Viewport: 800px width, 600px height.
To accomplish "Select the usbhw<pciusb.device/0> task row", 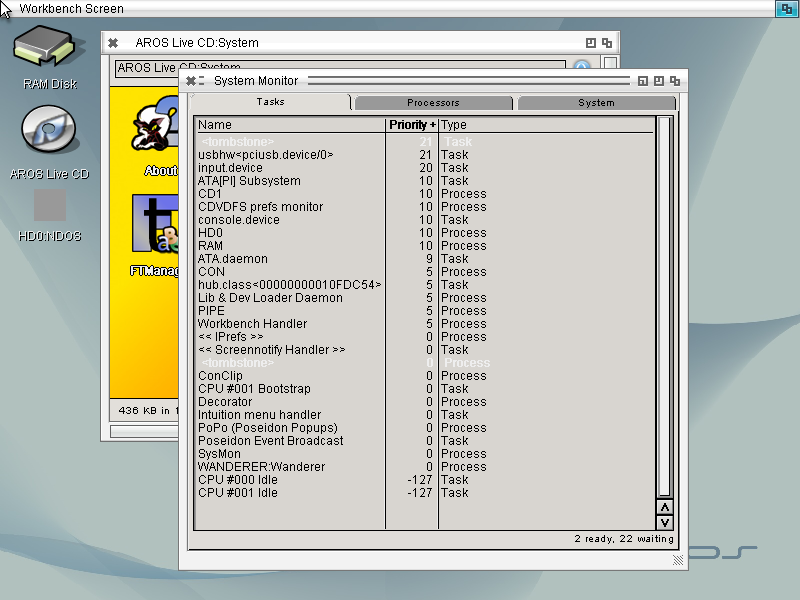I will point(425,155).
